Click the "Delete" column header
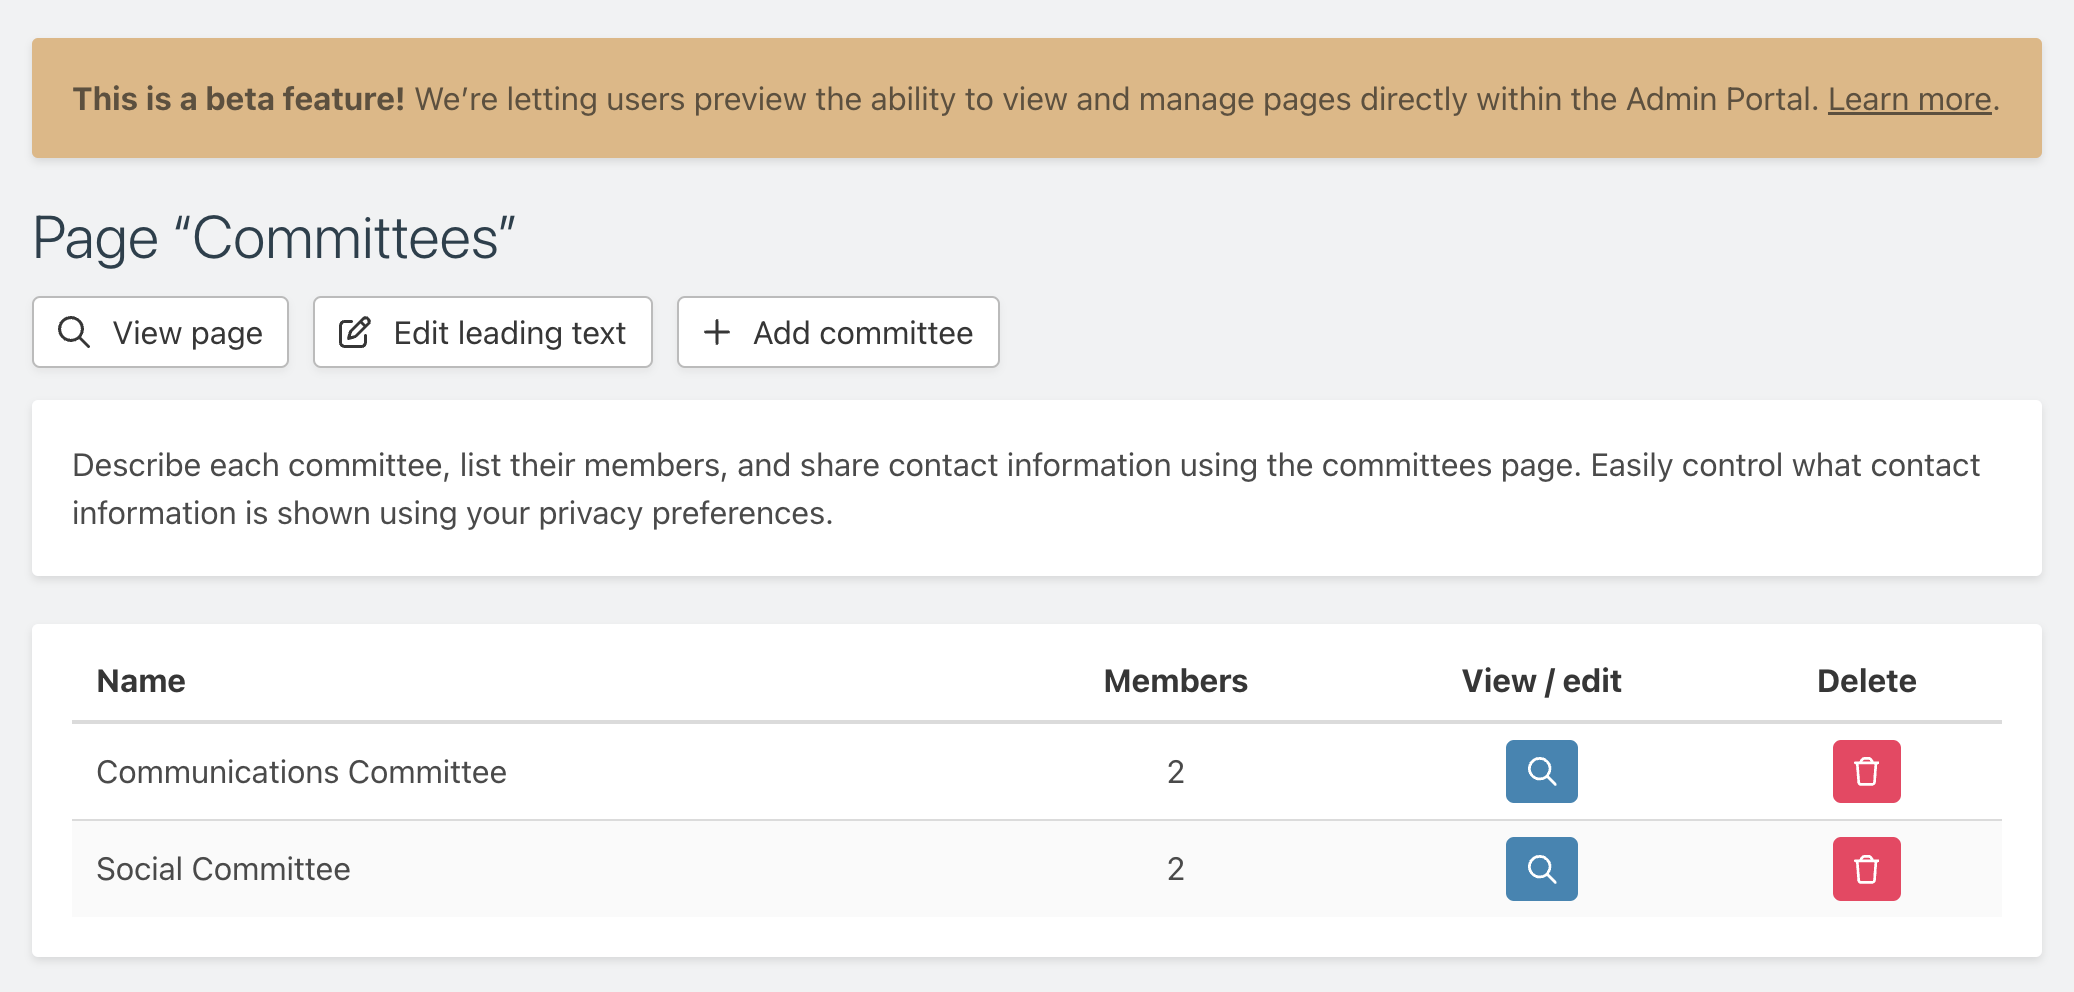 1866,680
